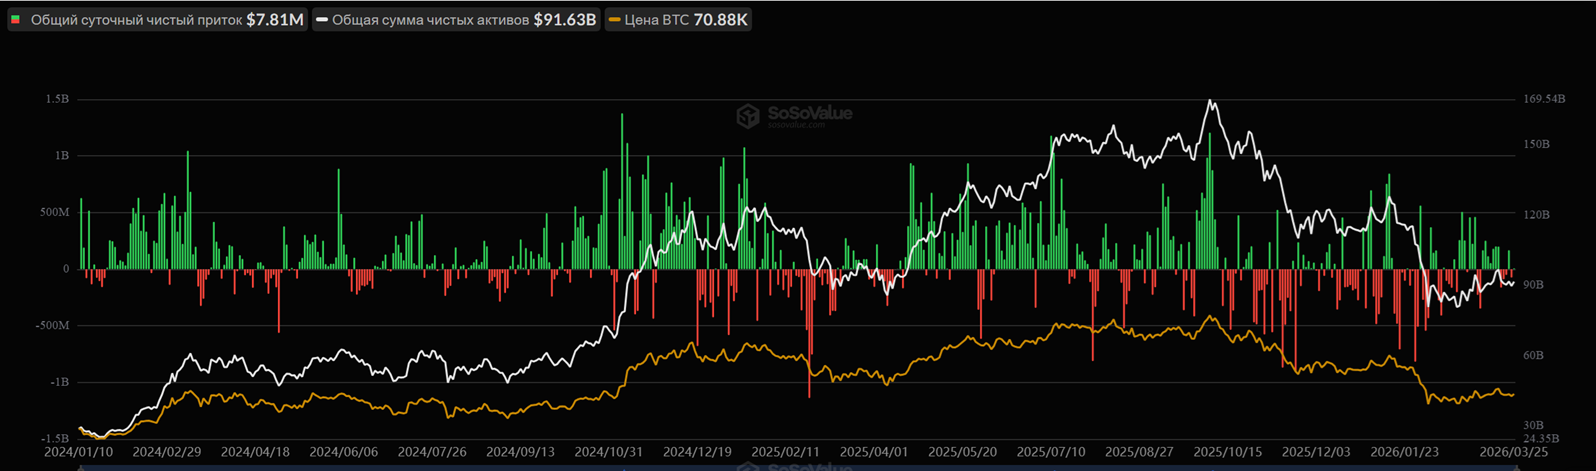Screen dimensions: 1596x471
Task: Click the 2024/07/26 date label
Action: pyautogui.click(x=432, y=452)
